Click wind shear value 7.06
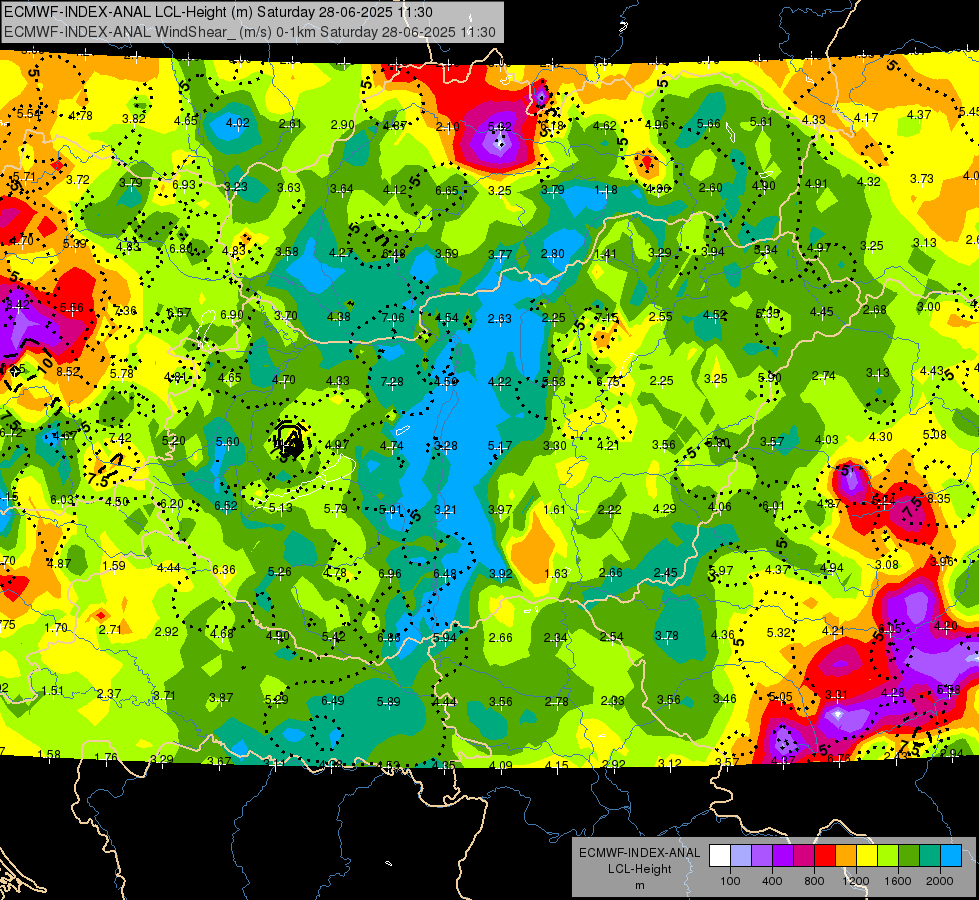The height and width of the screenshot is (900, 979). coord(393,317)
